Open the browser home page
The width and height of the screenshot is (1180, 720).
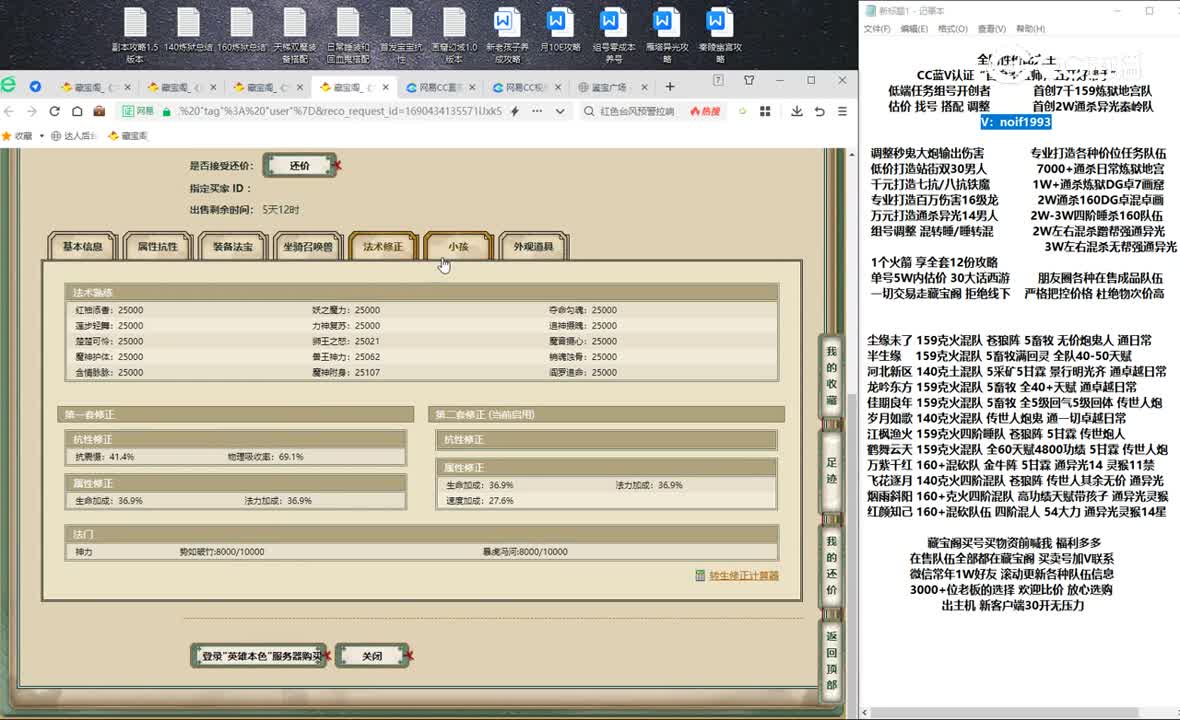77,111
